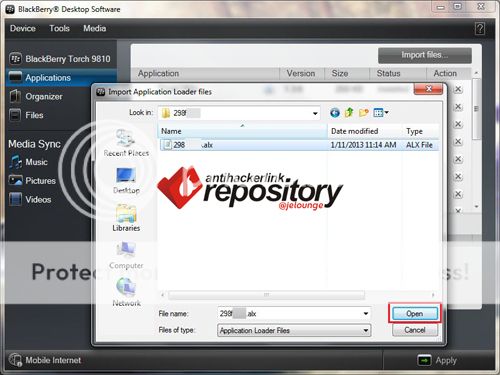The image size is (500, 375).
Task: Sort files by Date modified column
Action: 354,131
